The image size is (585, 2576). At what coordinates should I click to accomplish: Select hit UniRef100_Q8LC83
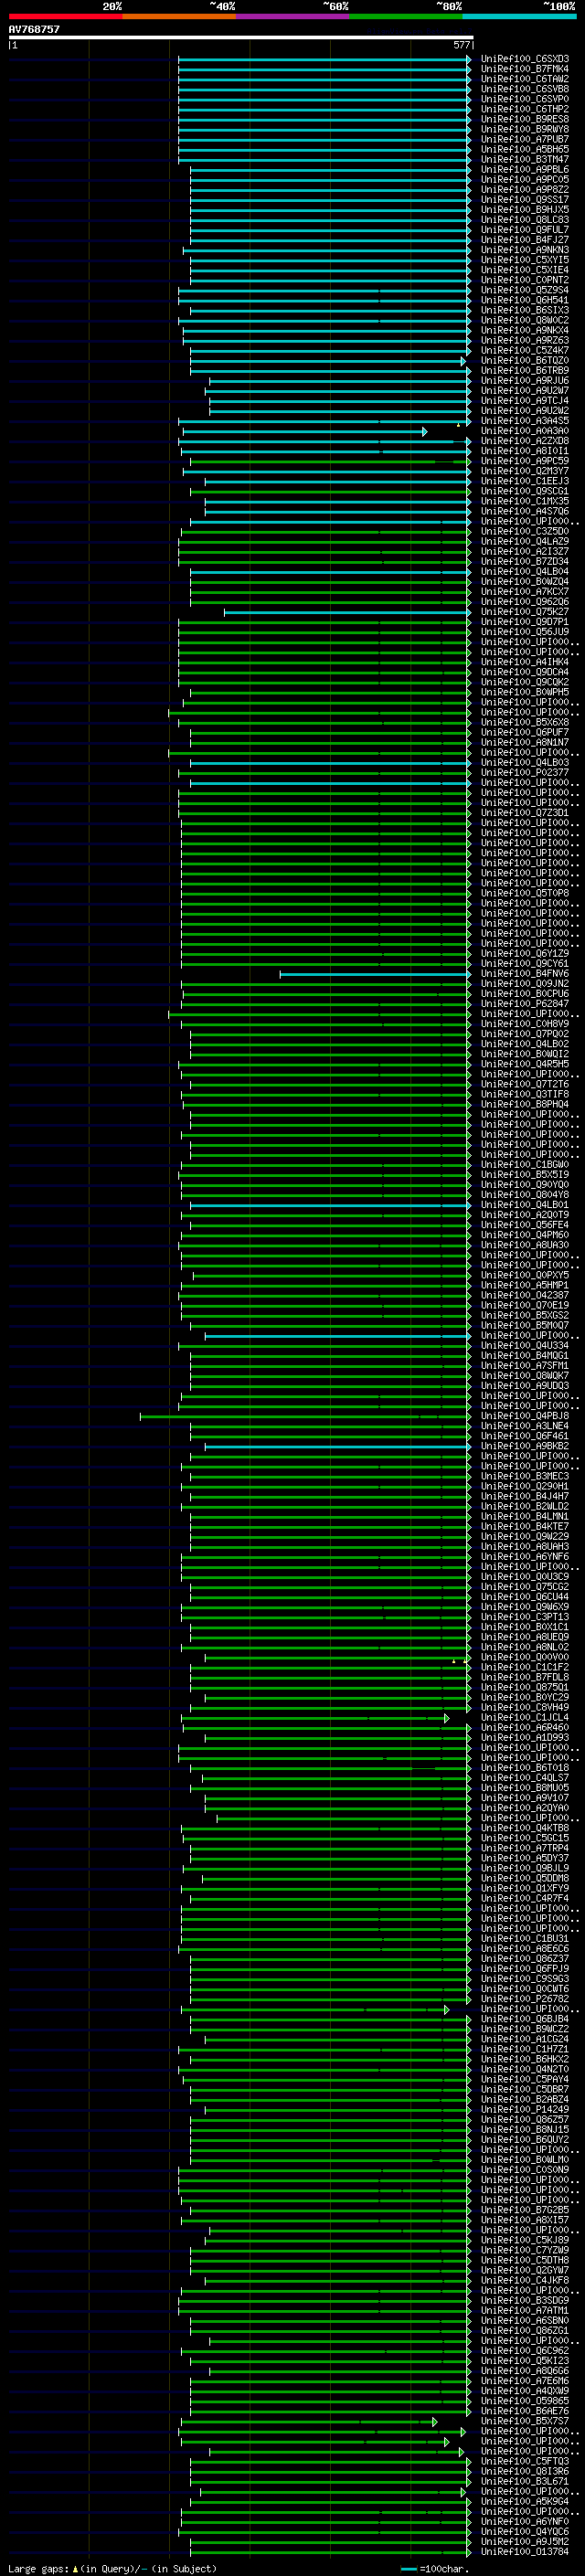tap(525, 220)
